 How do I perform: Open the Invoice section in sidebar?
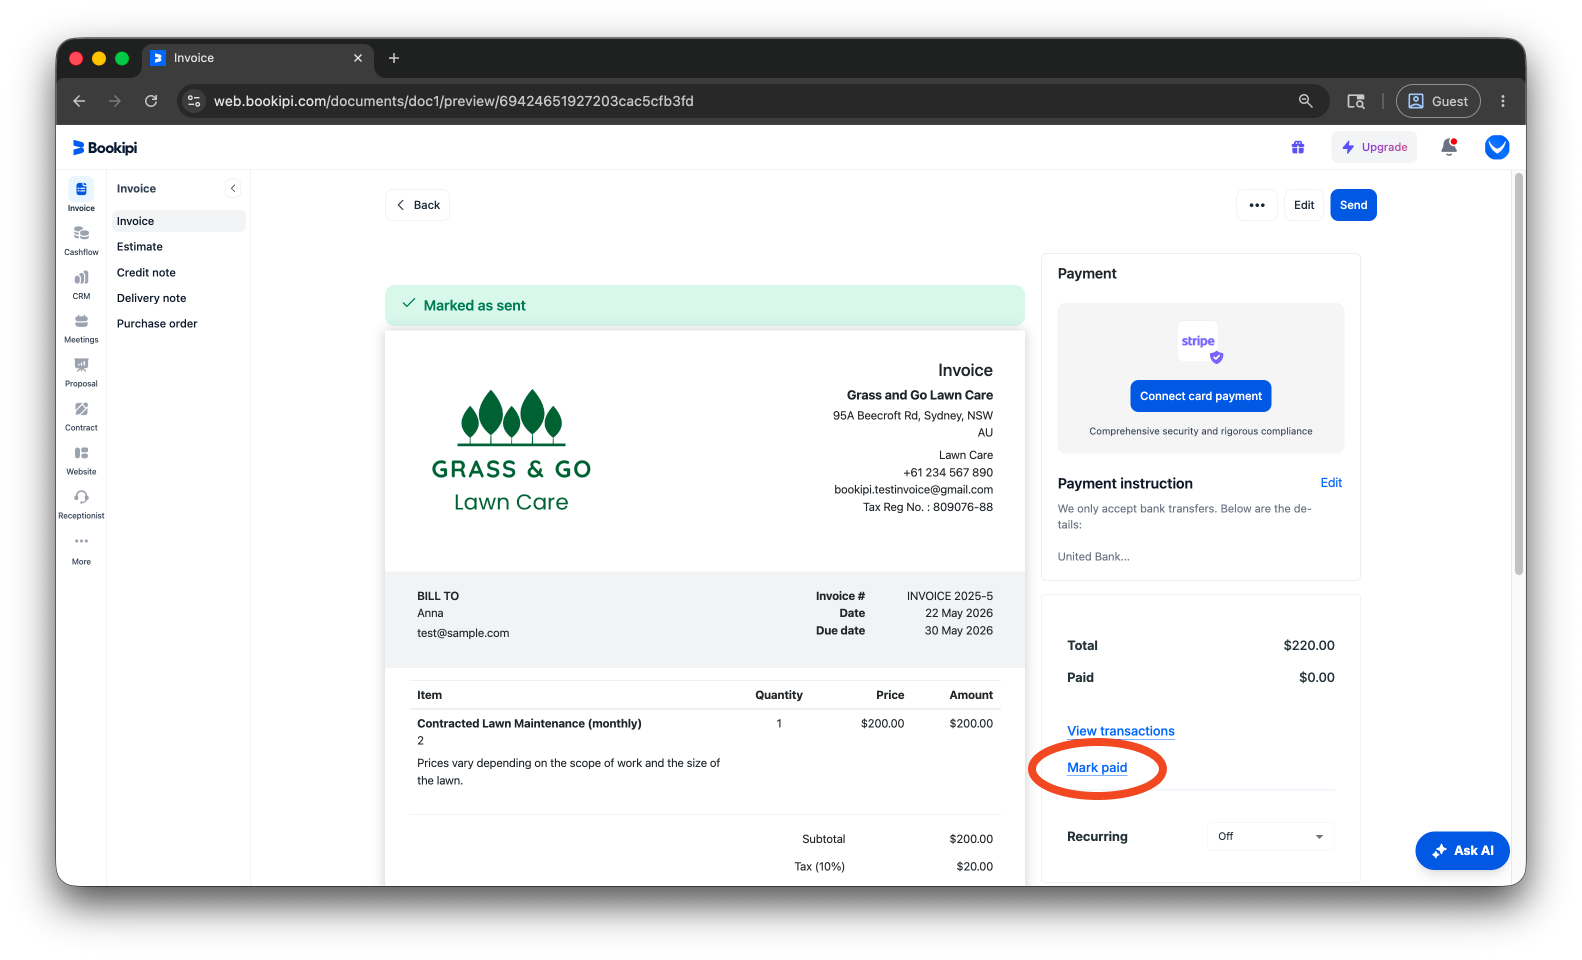pyautogui.click(x=81, y=195)
